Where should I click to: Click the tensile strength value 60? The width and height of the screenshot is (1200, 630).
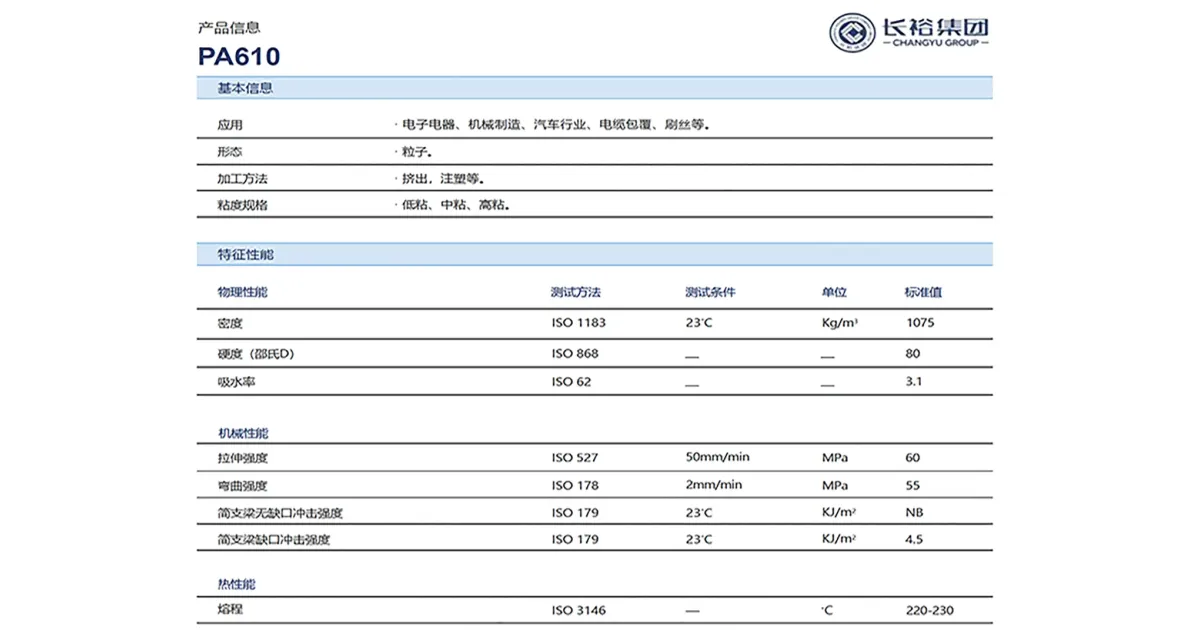(x=913, y=458)
